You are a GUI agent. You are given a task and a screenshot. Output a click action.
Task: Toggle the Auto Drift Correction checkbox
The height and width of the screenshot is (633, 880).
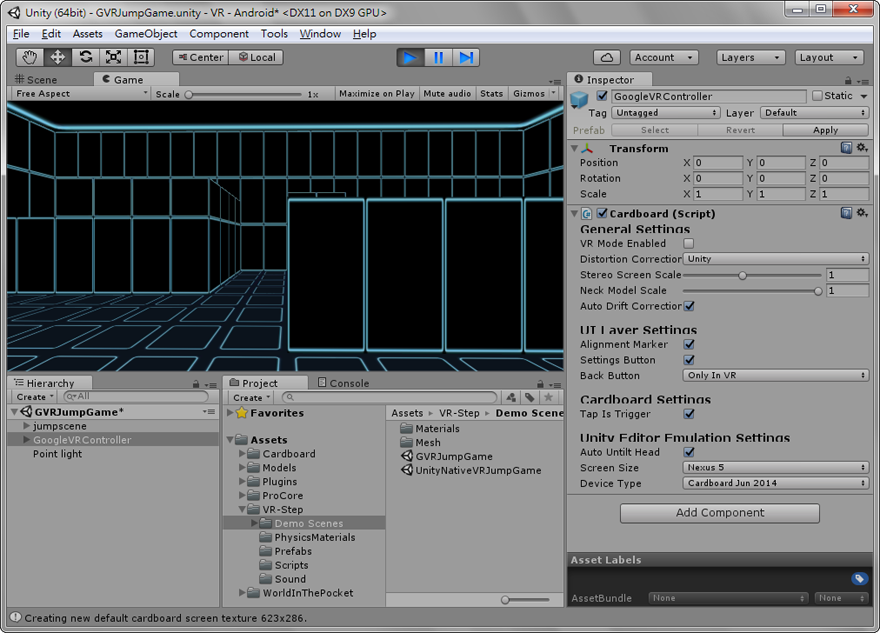point(689,306)
